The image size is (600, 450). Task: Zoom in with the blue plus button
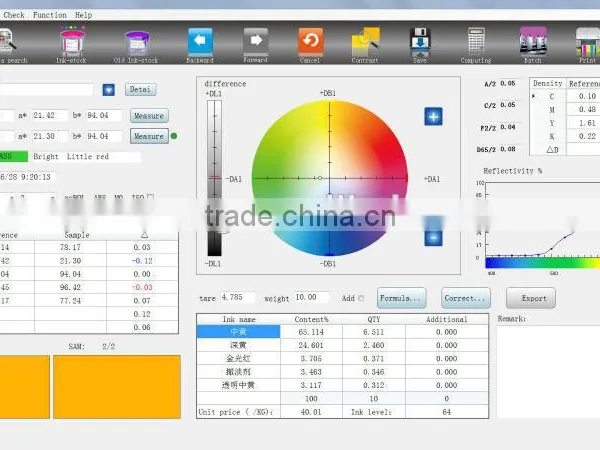pos(434,116)
